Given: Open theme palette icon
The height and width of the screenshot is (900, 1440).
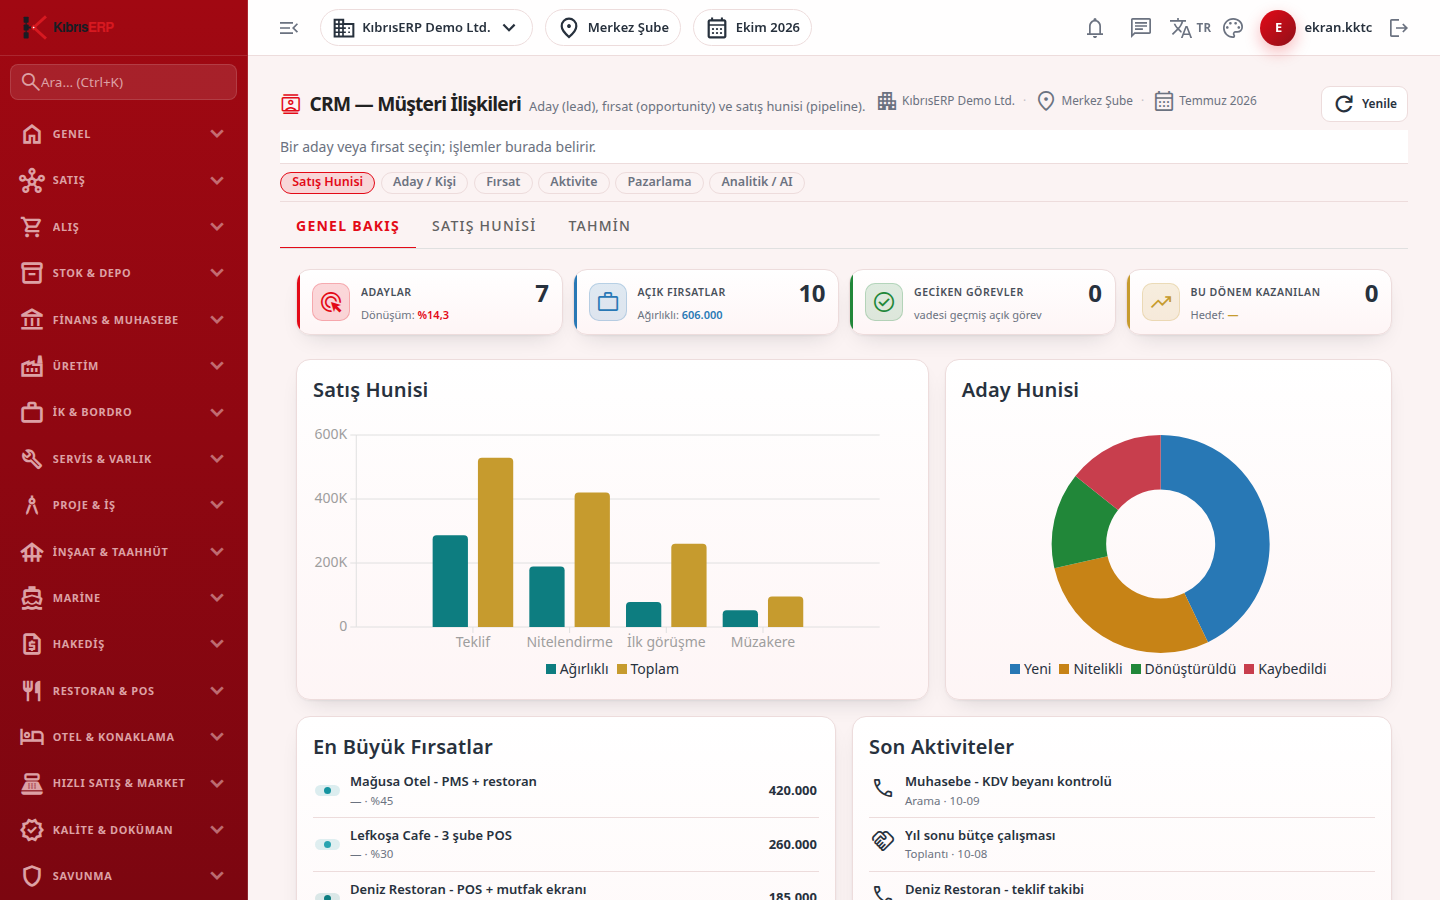Looking at the screenshot, I should (x=1233, y=28).
